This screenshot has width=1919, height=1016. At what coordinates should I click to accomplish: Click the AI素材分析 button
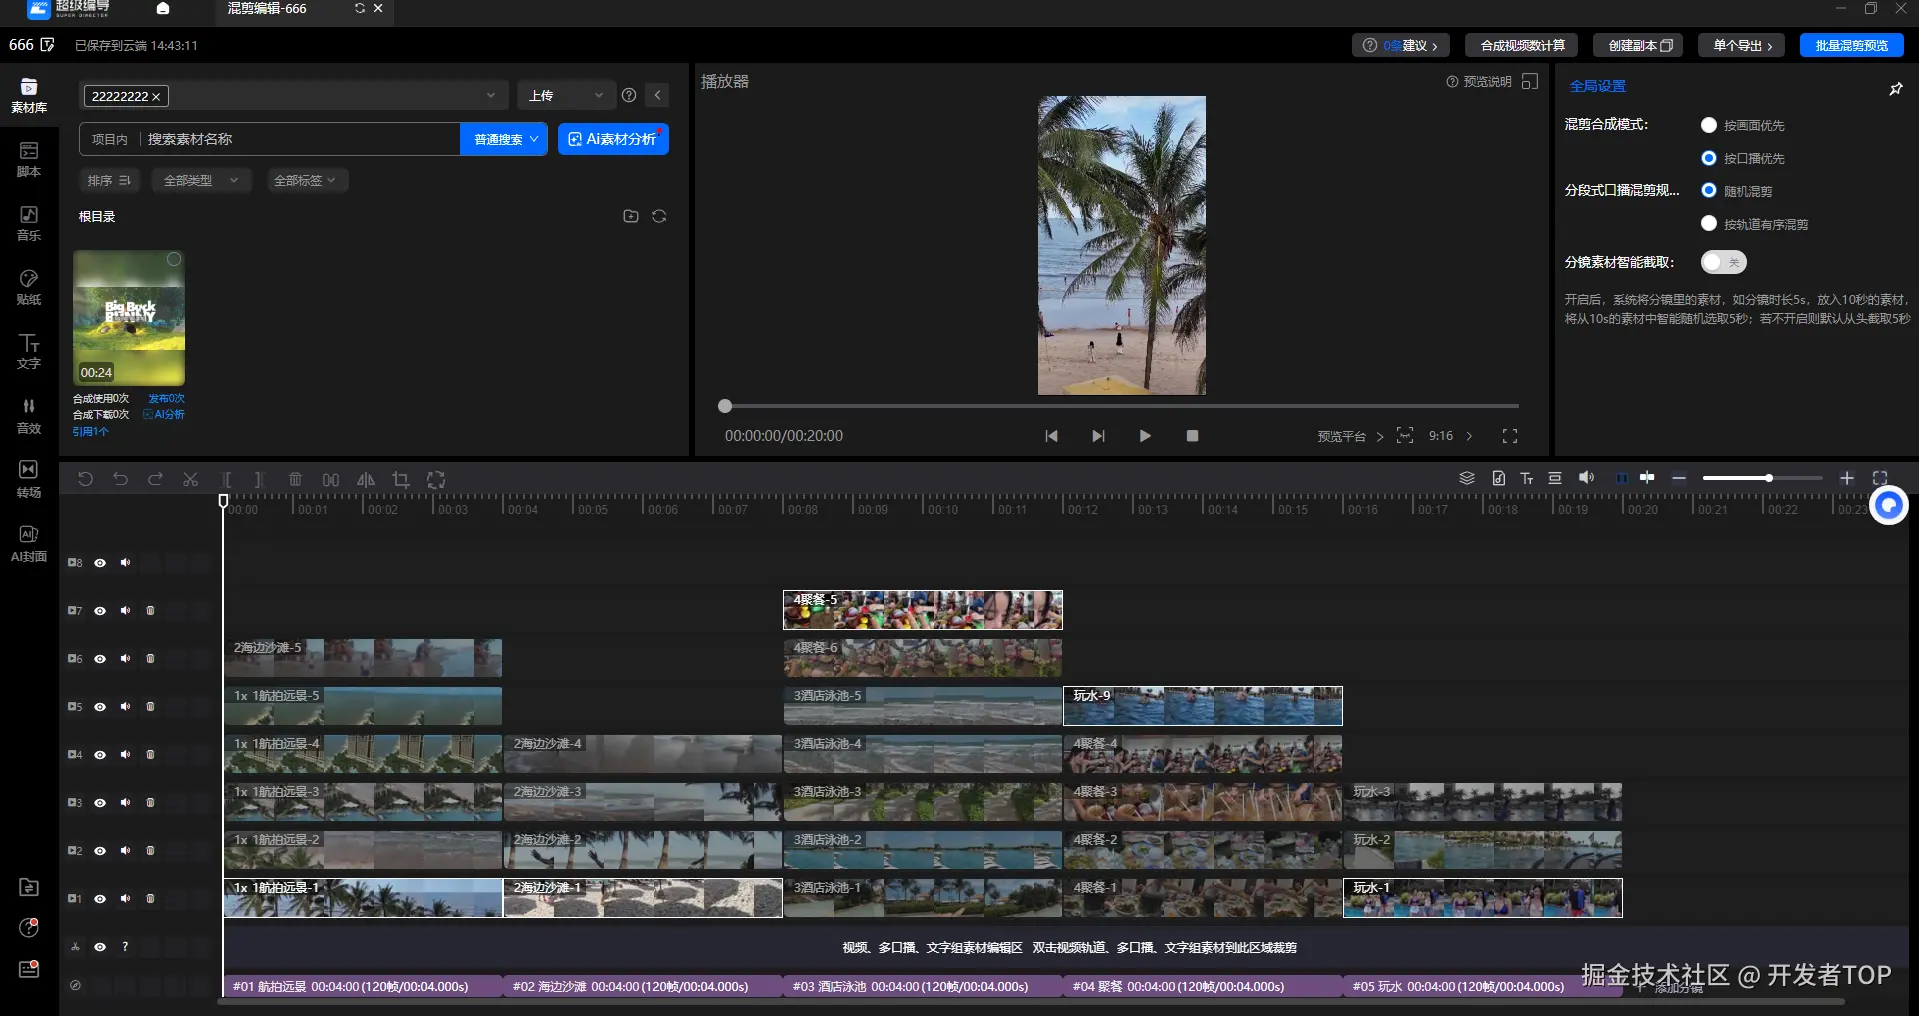613,139
